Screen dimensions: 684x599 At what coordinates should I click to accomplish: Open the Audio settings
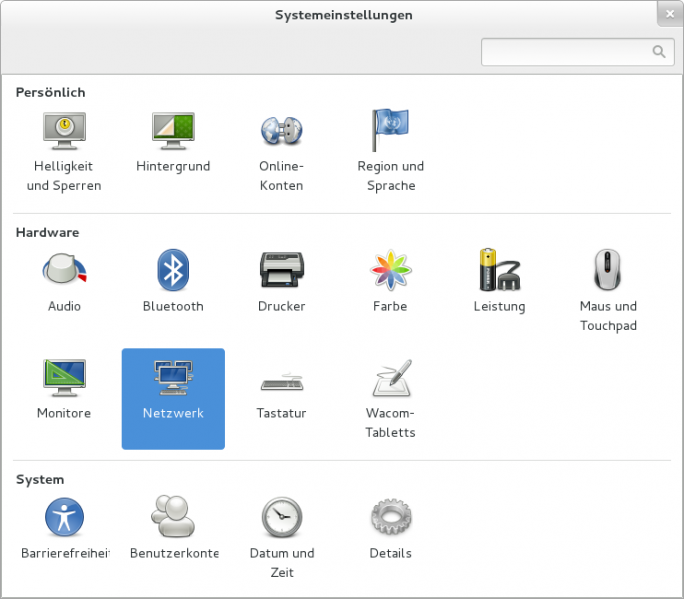tap(64, 281)
